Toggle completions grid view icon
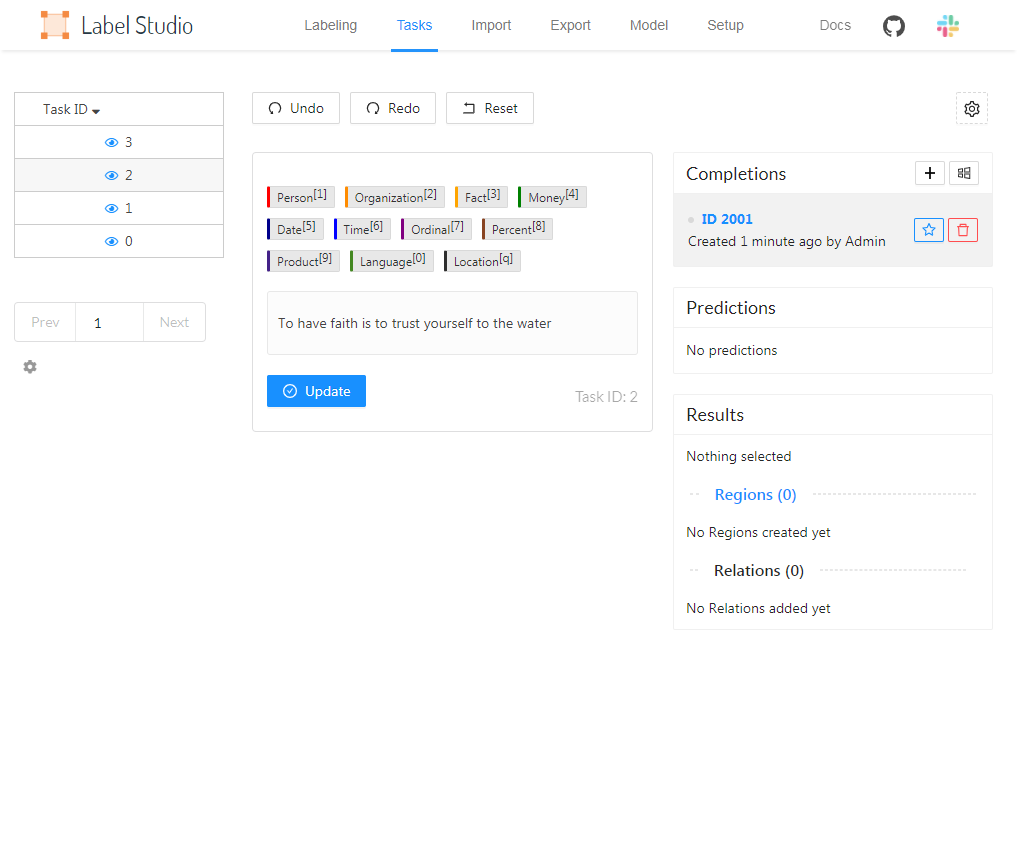The width and height of the screenshot is (1017, 866). point(964,173)
